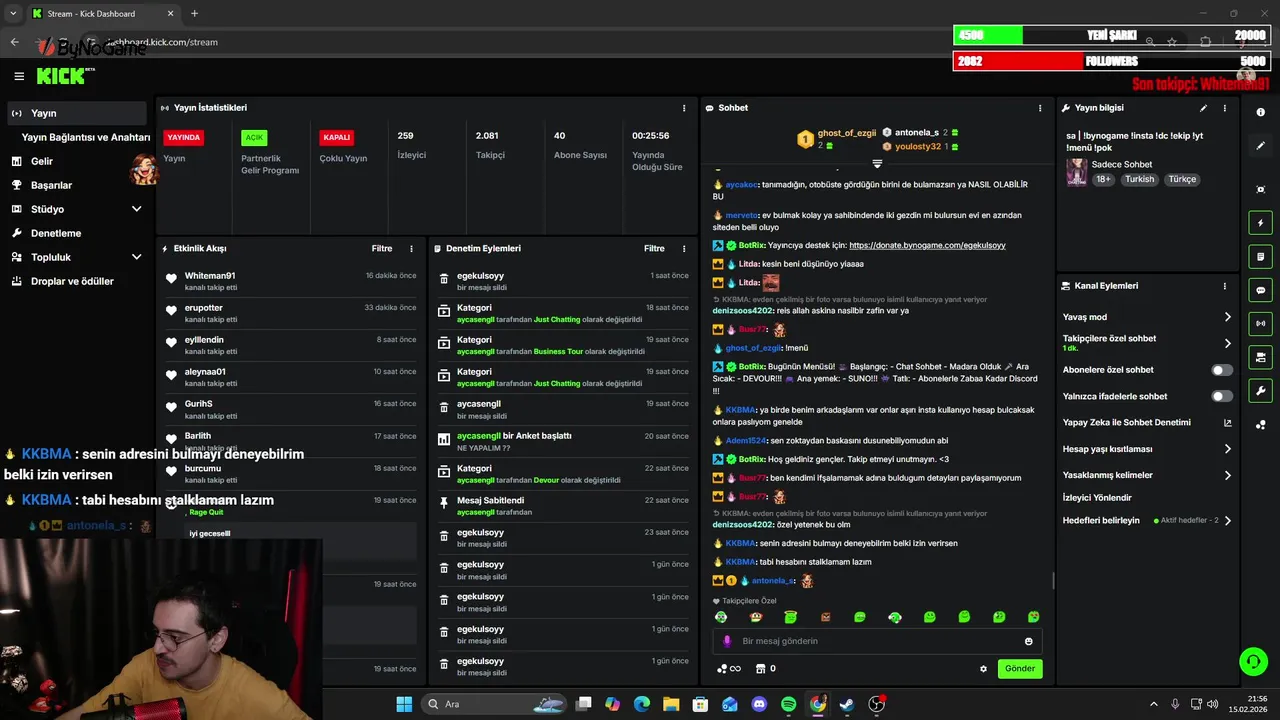1280x720 pixels.
Task: Switch to Stream - Kick Dashboard browser tab
Action: (103, 14)
